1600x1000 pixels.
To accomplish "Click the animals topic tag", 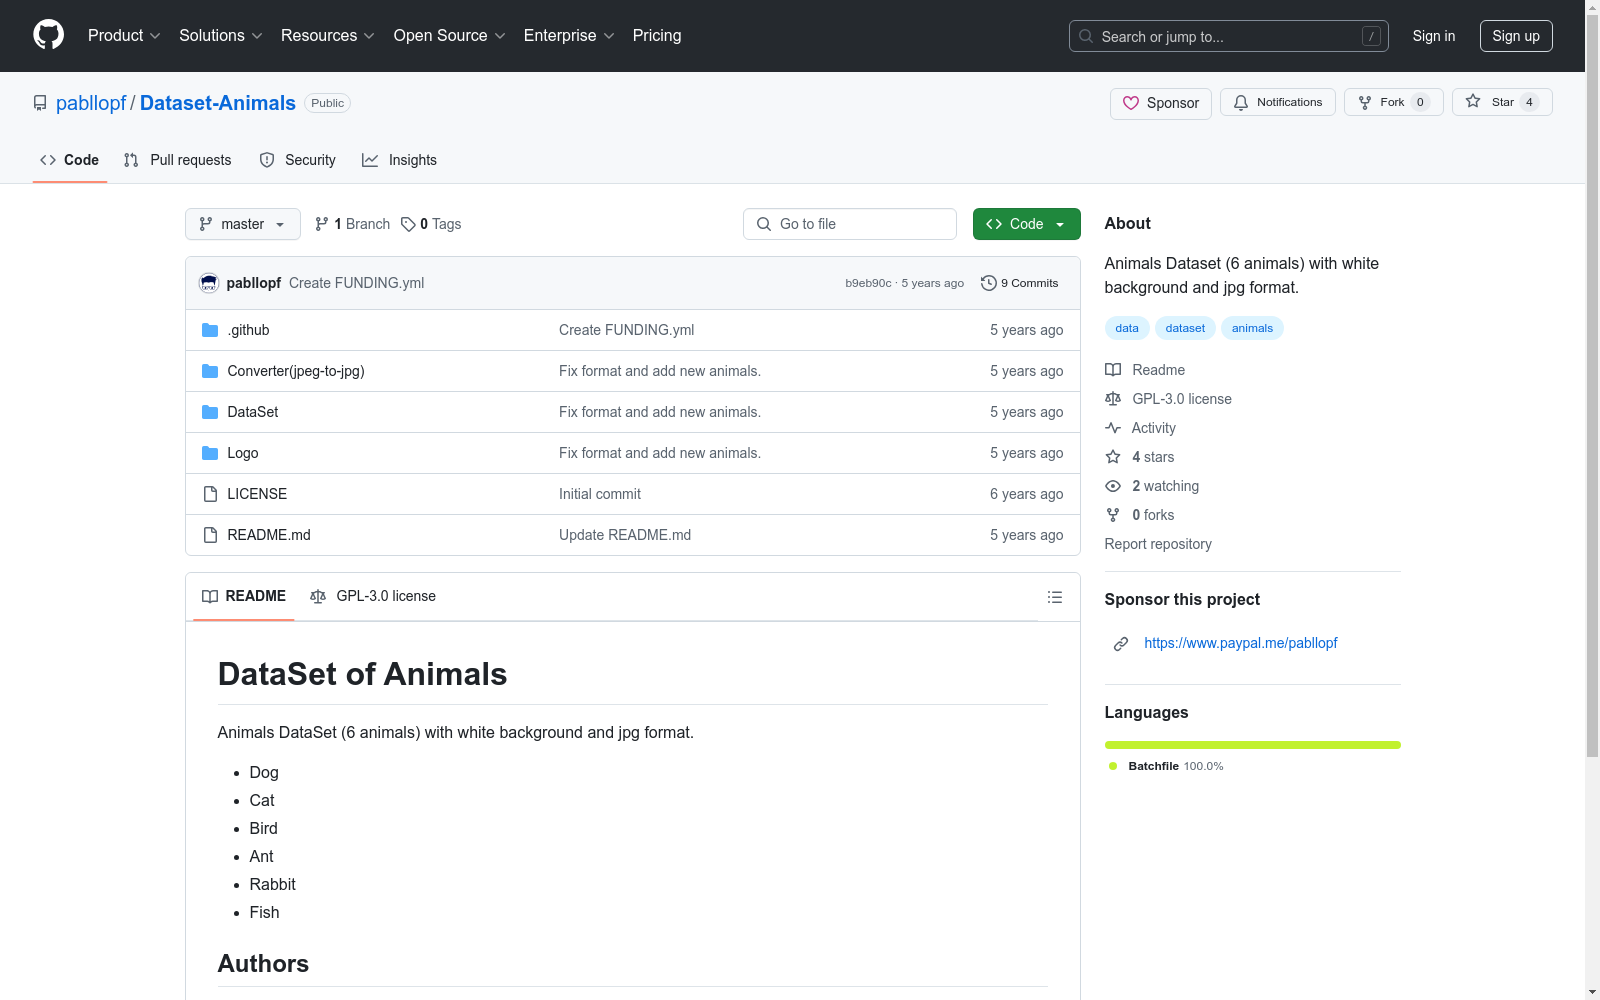I will point(1252,328).
